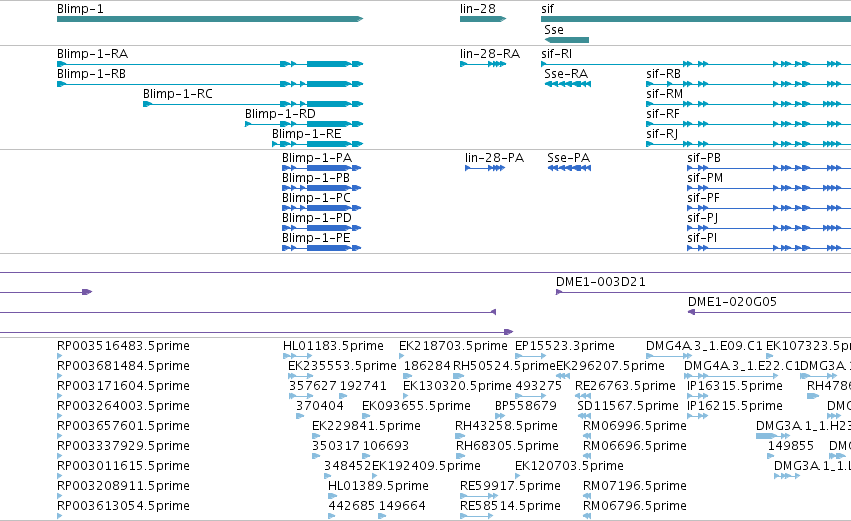Click the sif-PF protein label
This screenshot has height=521, width=851.
[703, 198]
